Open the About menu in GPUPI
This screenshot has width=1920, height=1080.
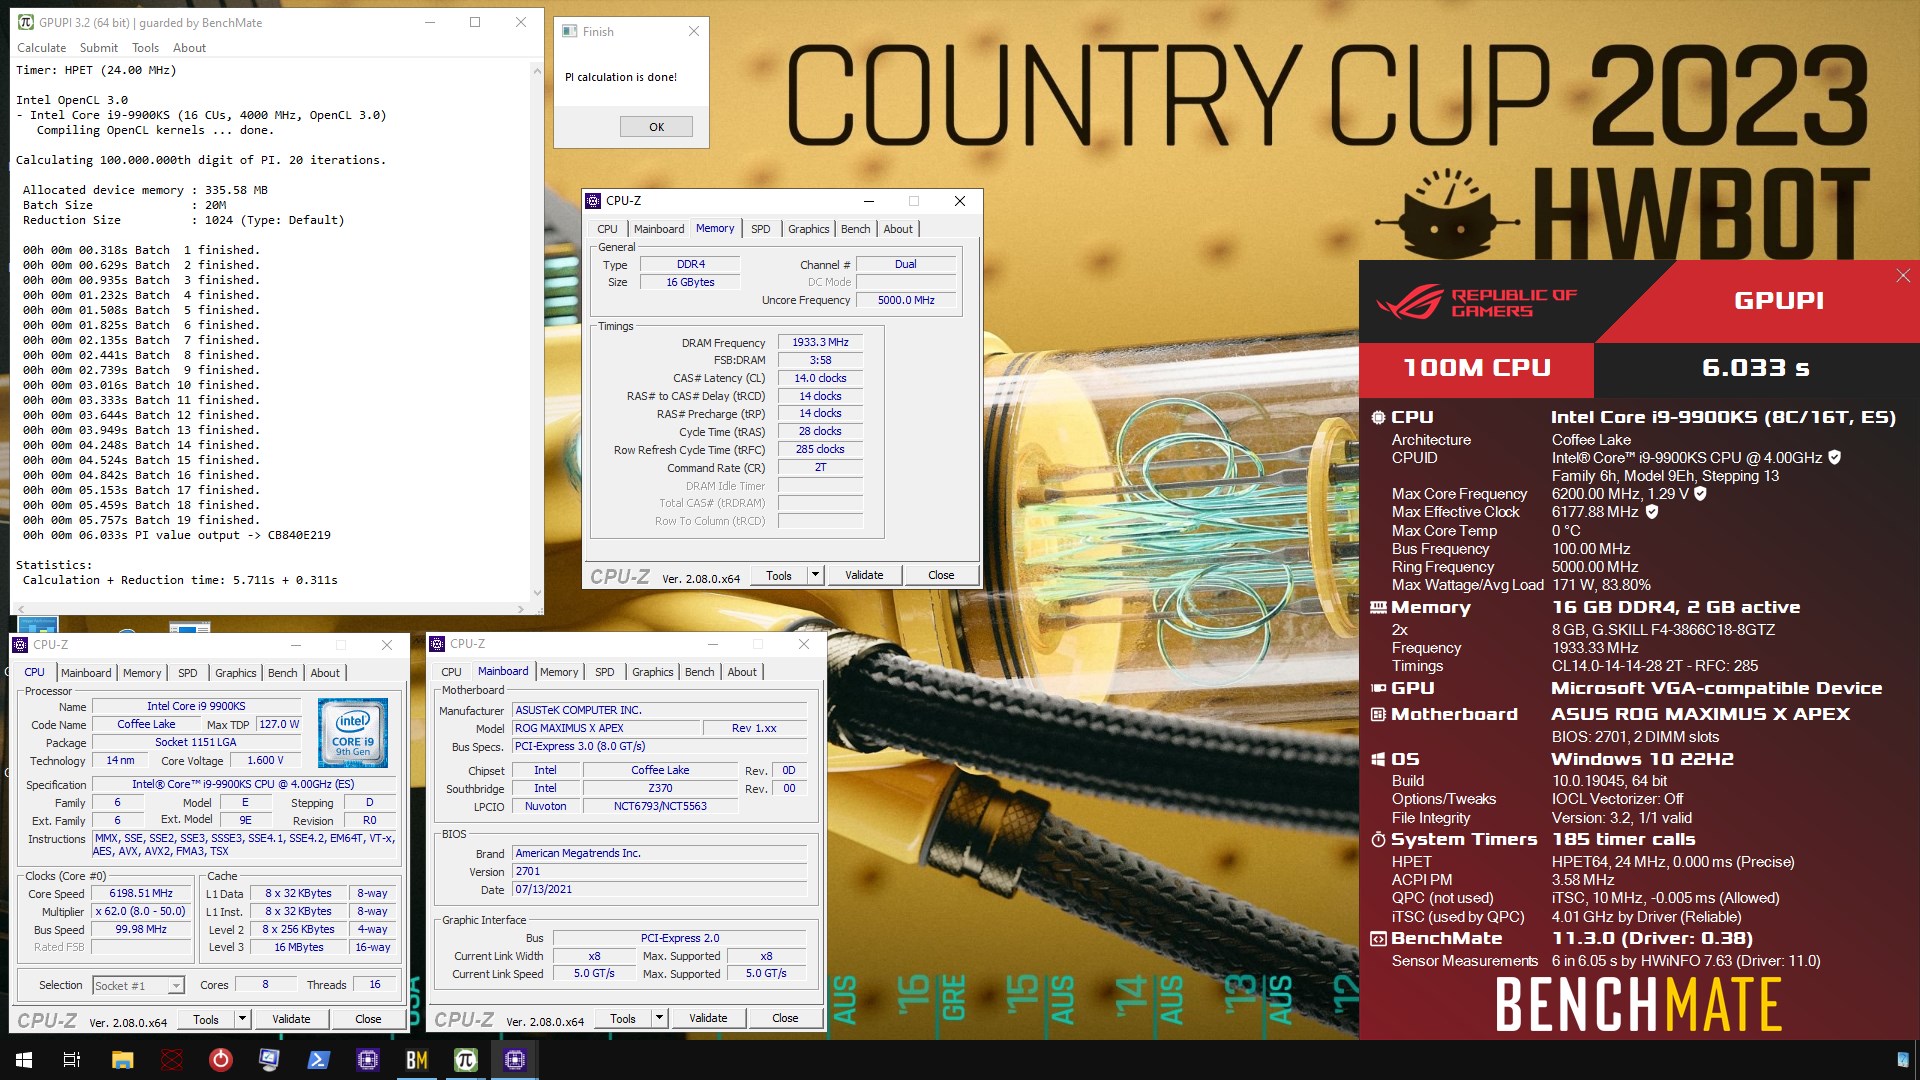pyautogui.click(x=189, y=48)
